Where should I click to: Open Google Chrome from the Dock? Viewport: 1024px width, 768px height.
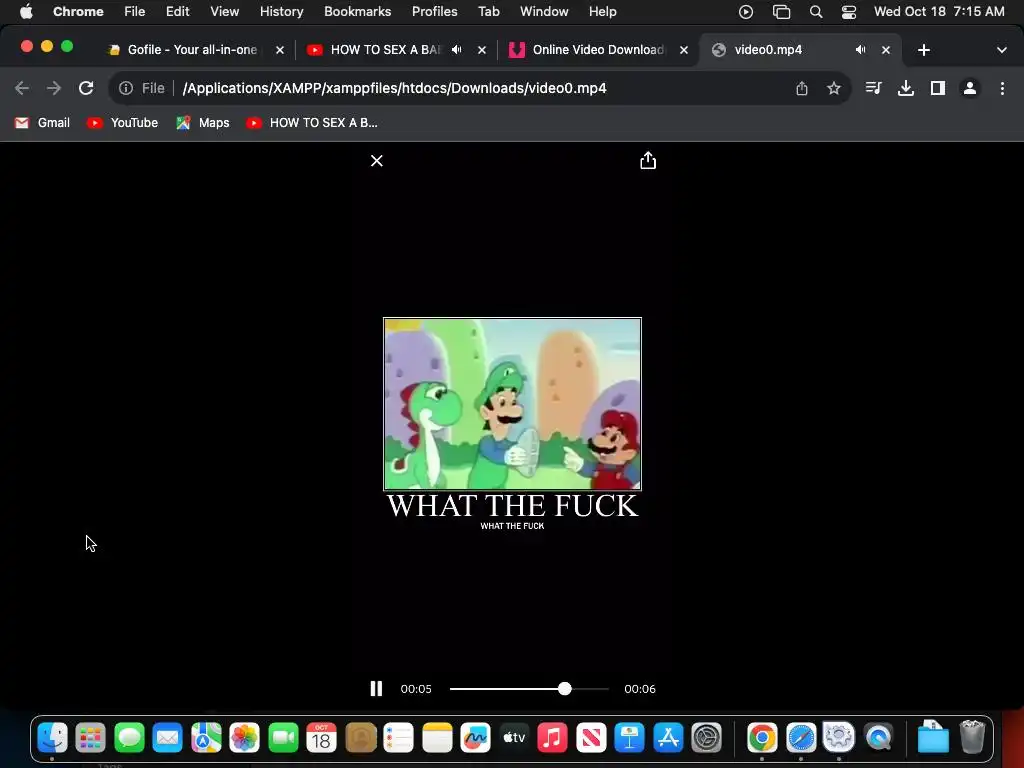click(762, 738)
